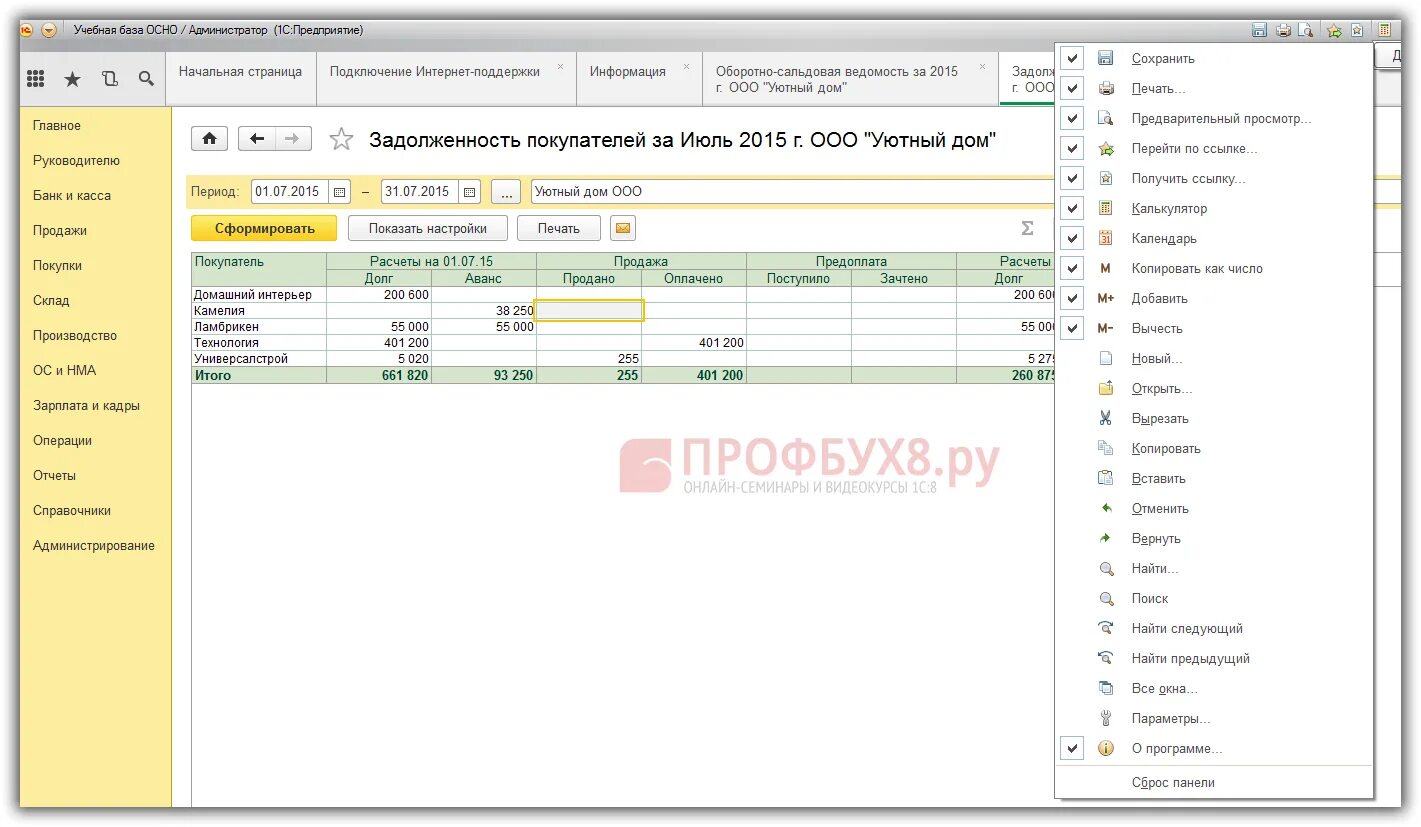Click the Печать button under period
Viewport: 1421px width, 827px height.
click(558, 228)
